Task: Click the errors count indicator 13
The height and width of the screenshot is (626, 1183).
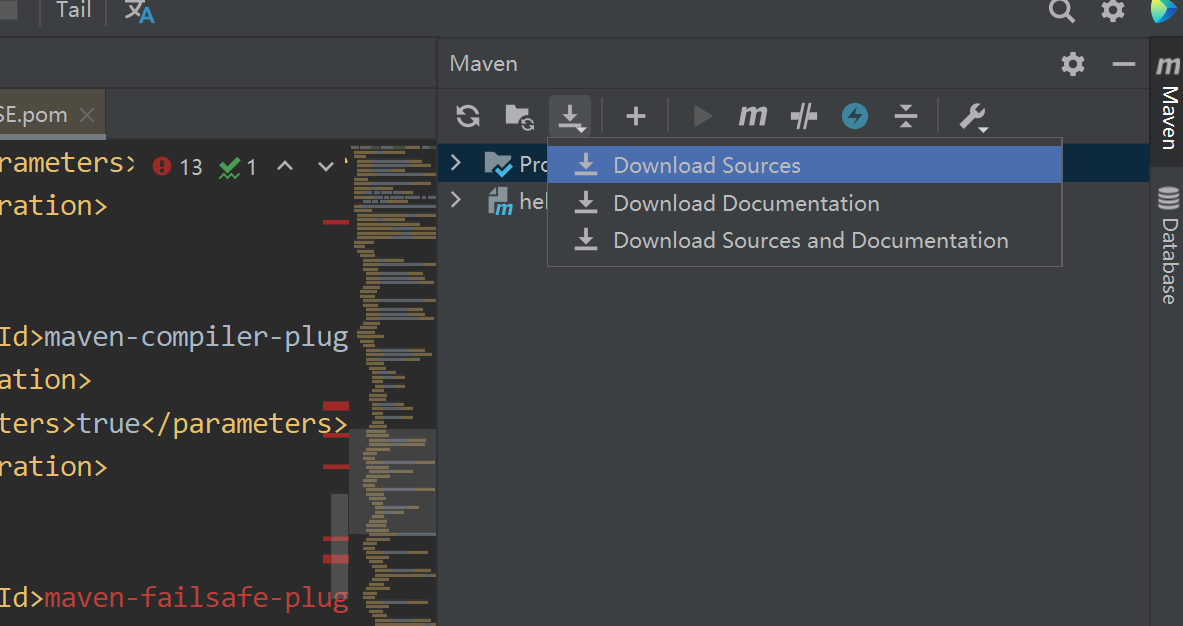Action: (x=177, y=167)
